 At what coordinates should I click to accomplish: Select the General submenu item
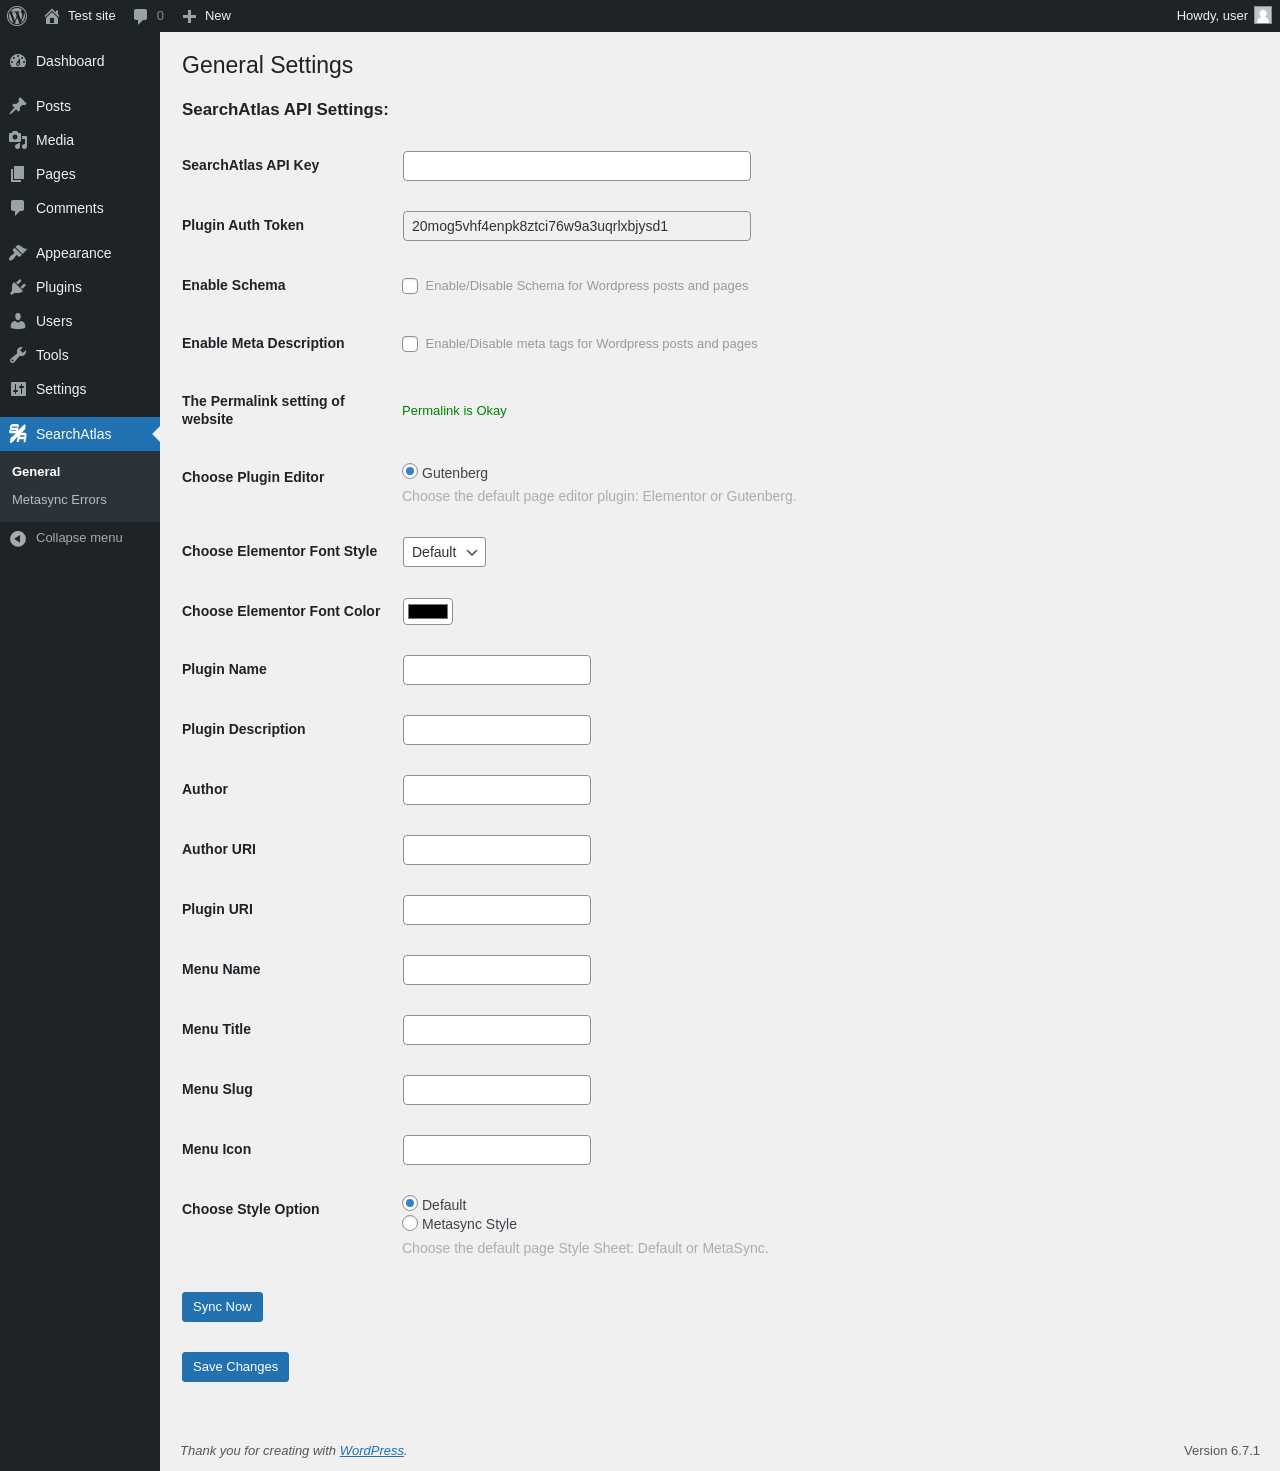[x=36, y=472]
